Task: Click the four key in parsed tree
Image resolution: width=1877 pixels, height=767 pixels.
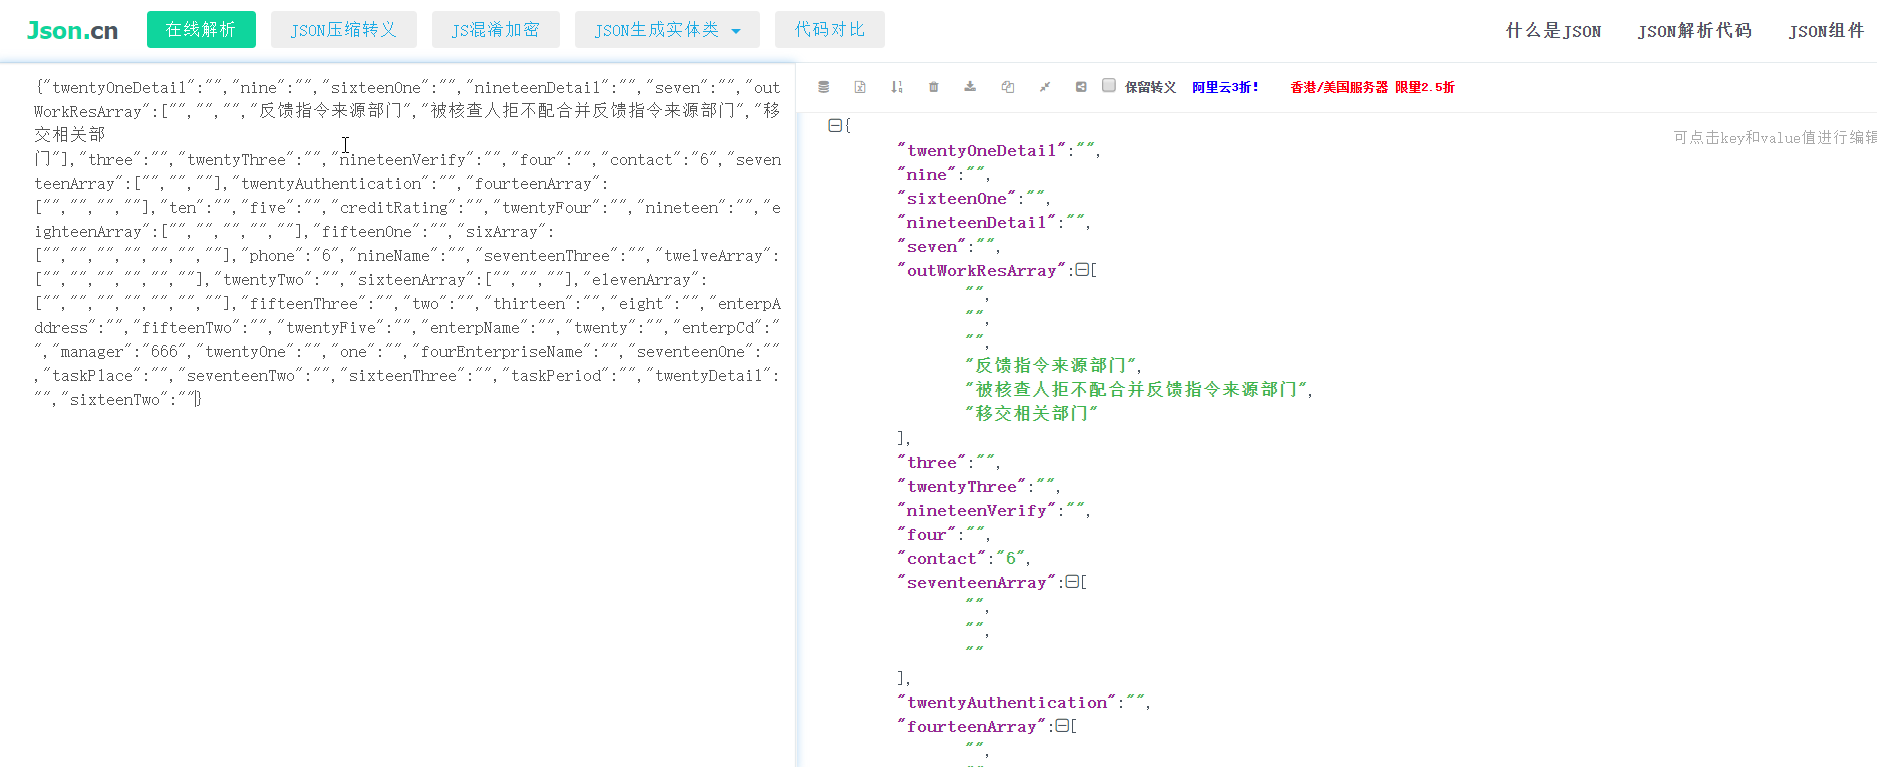Action: (x=926, y=534)
